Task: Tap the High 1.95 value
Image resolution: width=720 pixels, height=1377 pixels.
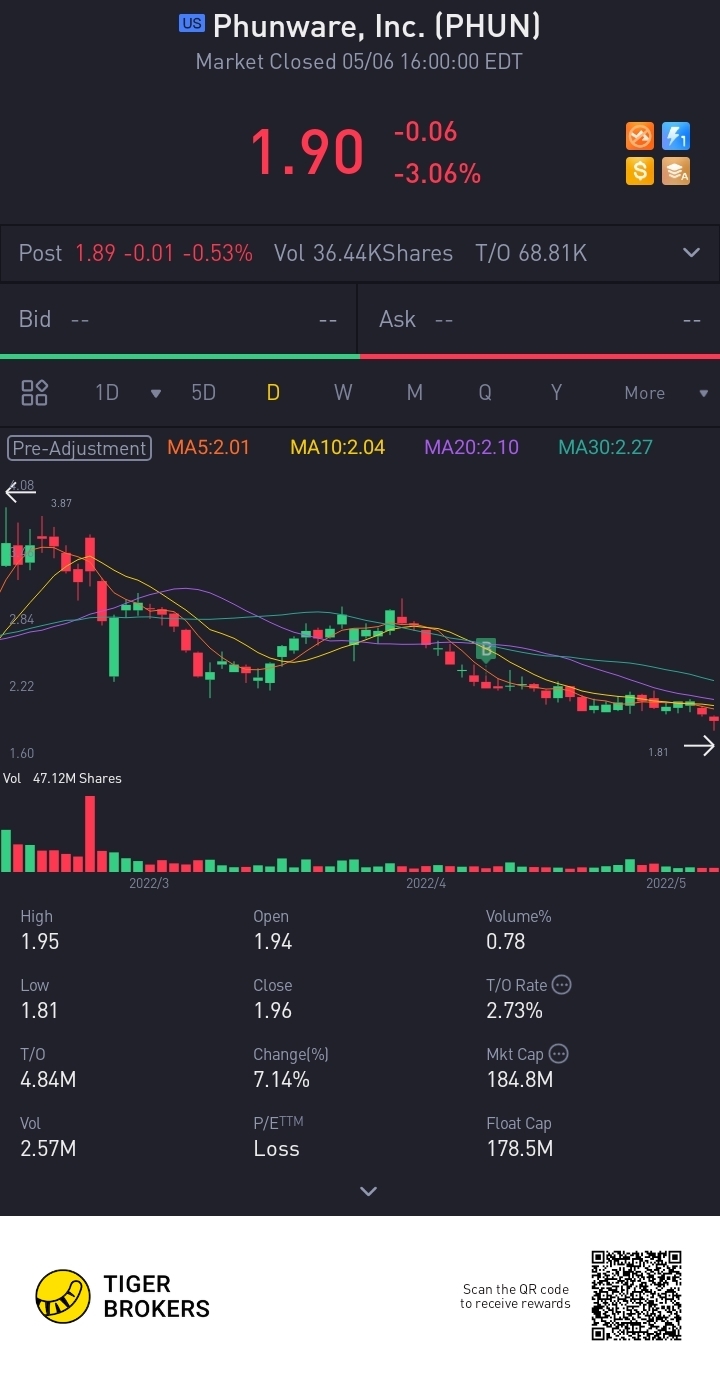Action: [x=40, y=941]
